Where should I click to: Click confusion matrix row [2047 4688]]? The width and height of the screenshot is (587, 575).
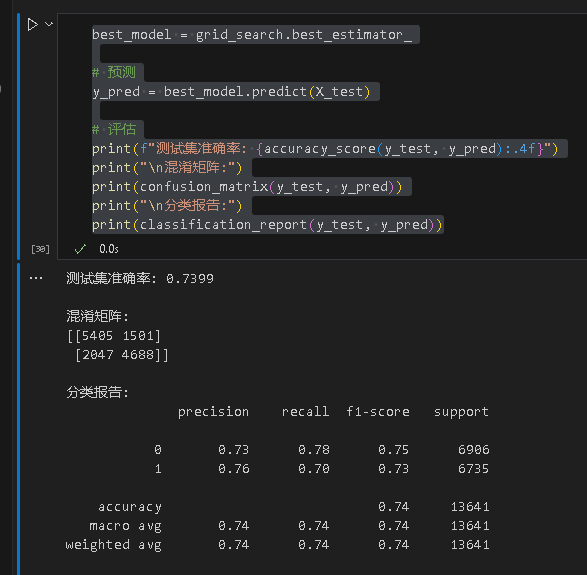122,355
